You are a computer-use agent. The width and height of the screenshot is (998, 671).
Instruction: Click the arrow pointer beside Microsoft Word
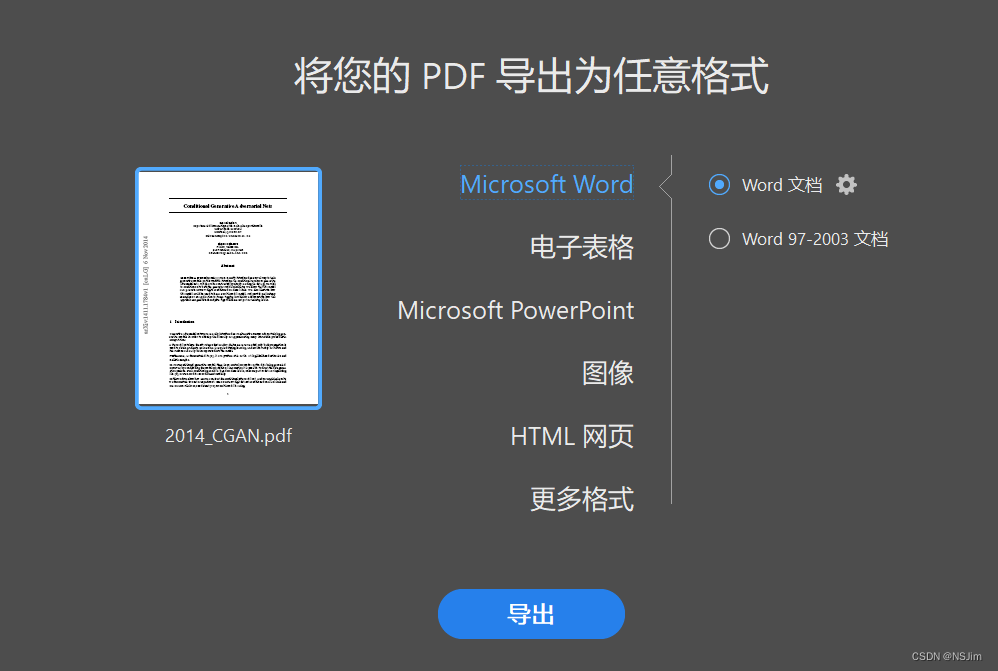661,184
